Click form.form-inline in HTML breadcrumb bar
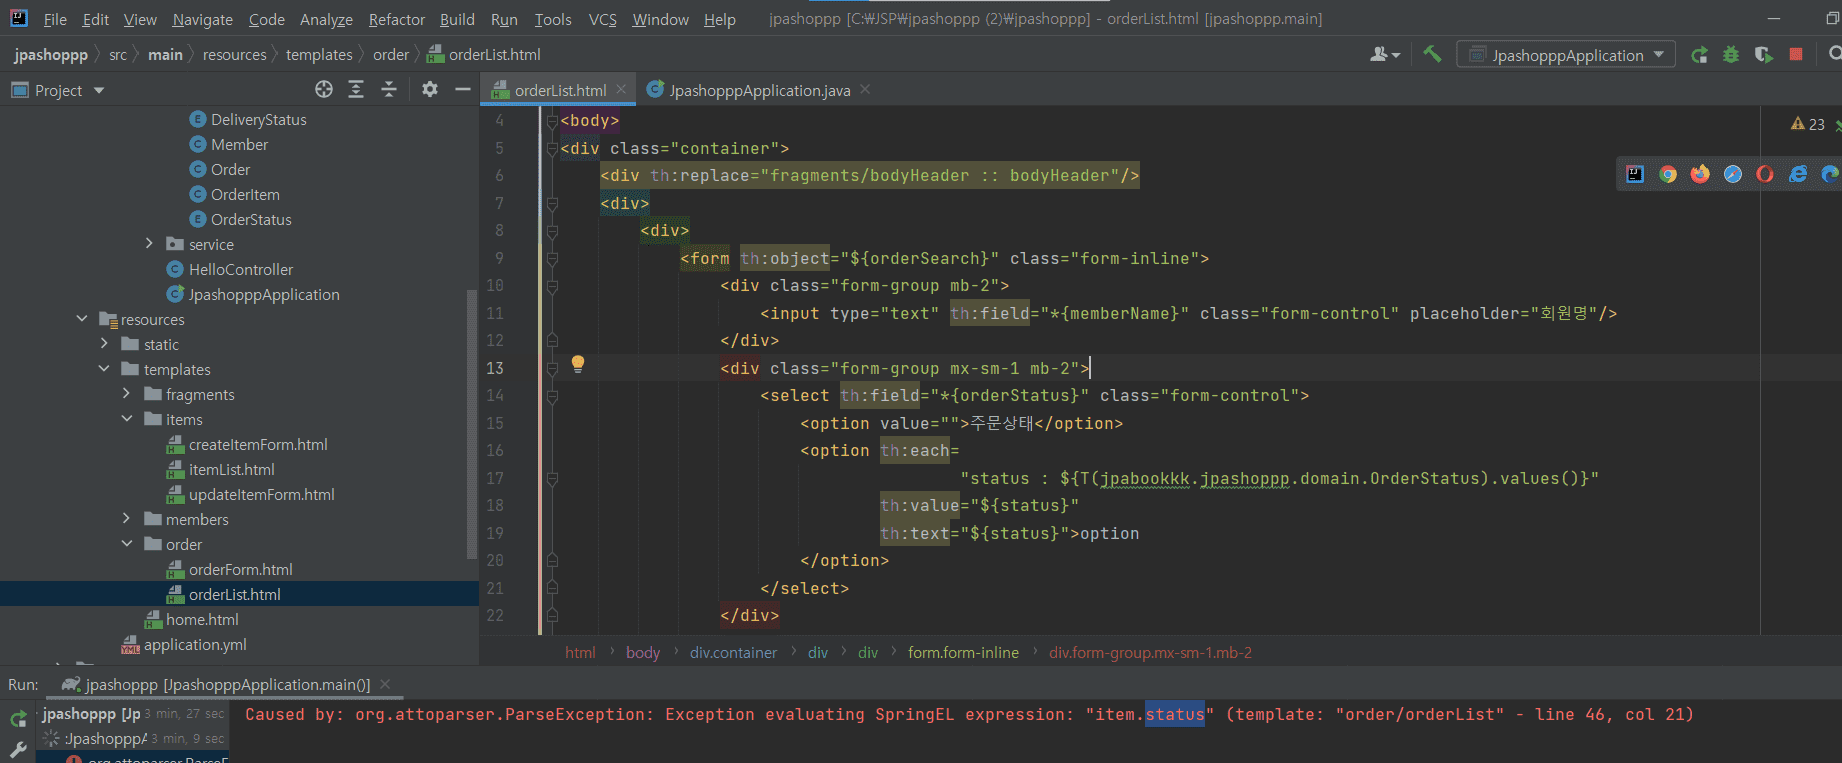This screenshot has width=1842, height=763. (x=963, y=652)
